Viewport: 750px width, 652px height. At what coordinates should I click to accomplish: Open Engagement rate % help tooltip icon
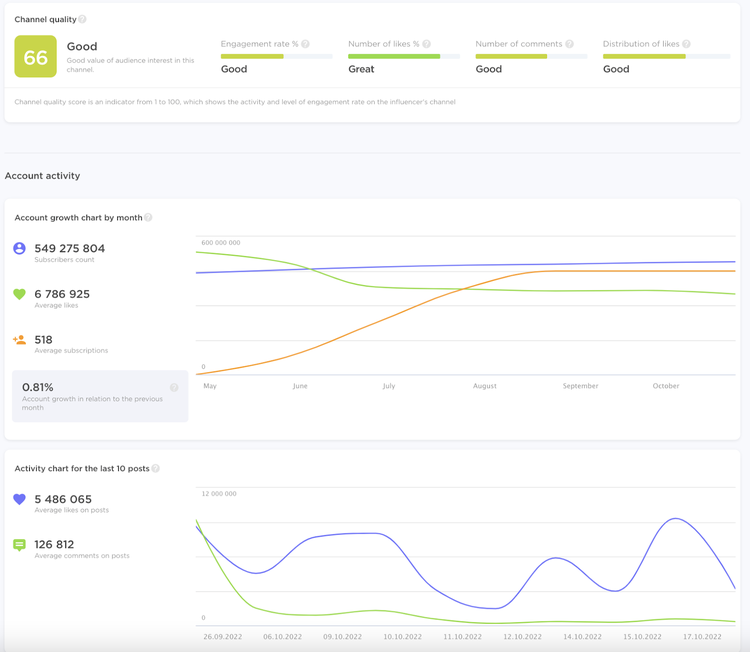305,44
